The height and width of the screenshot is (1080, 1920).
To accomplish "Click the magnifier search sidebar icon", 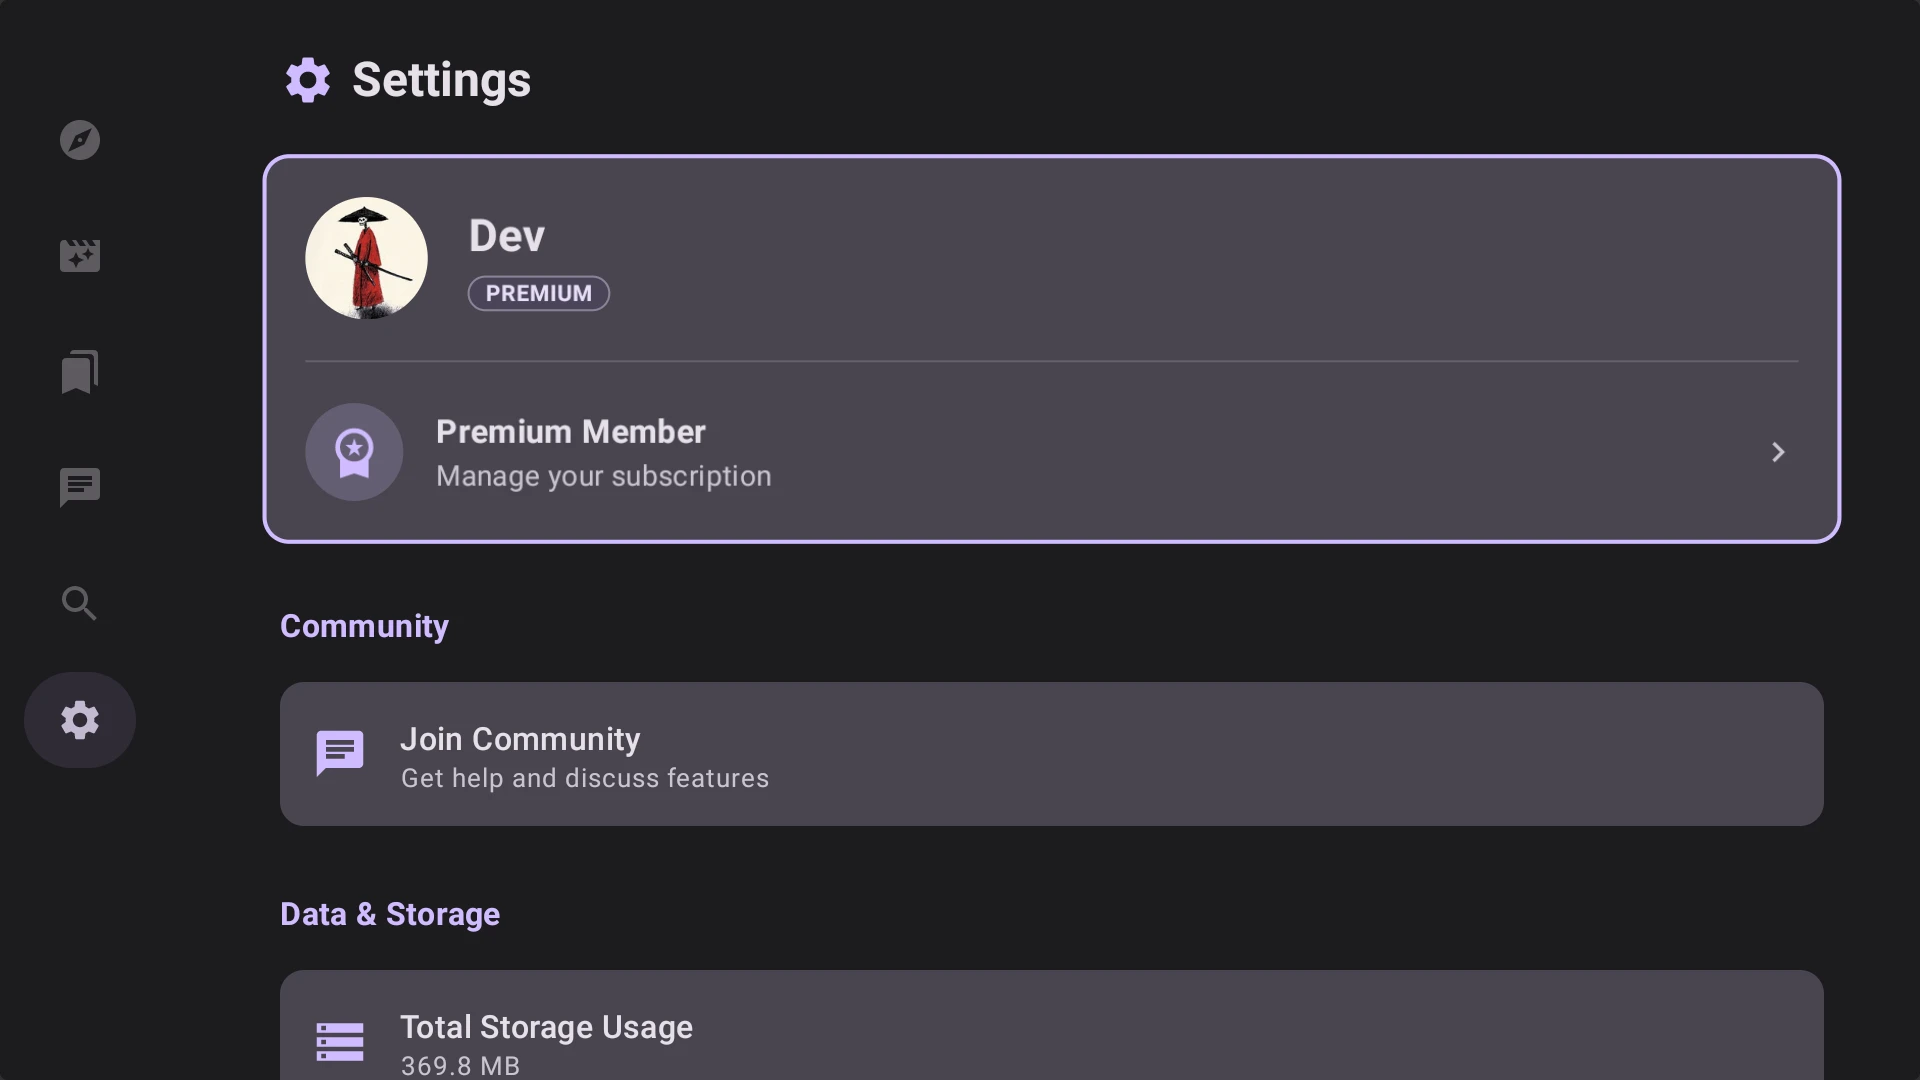I will [x=80, y=604].
